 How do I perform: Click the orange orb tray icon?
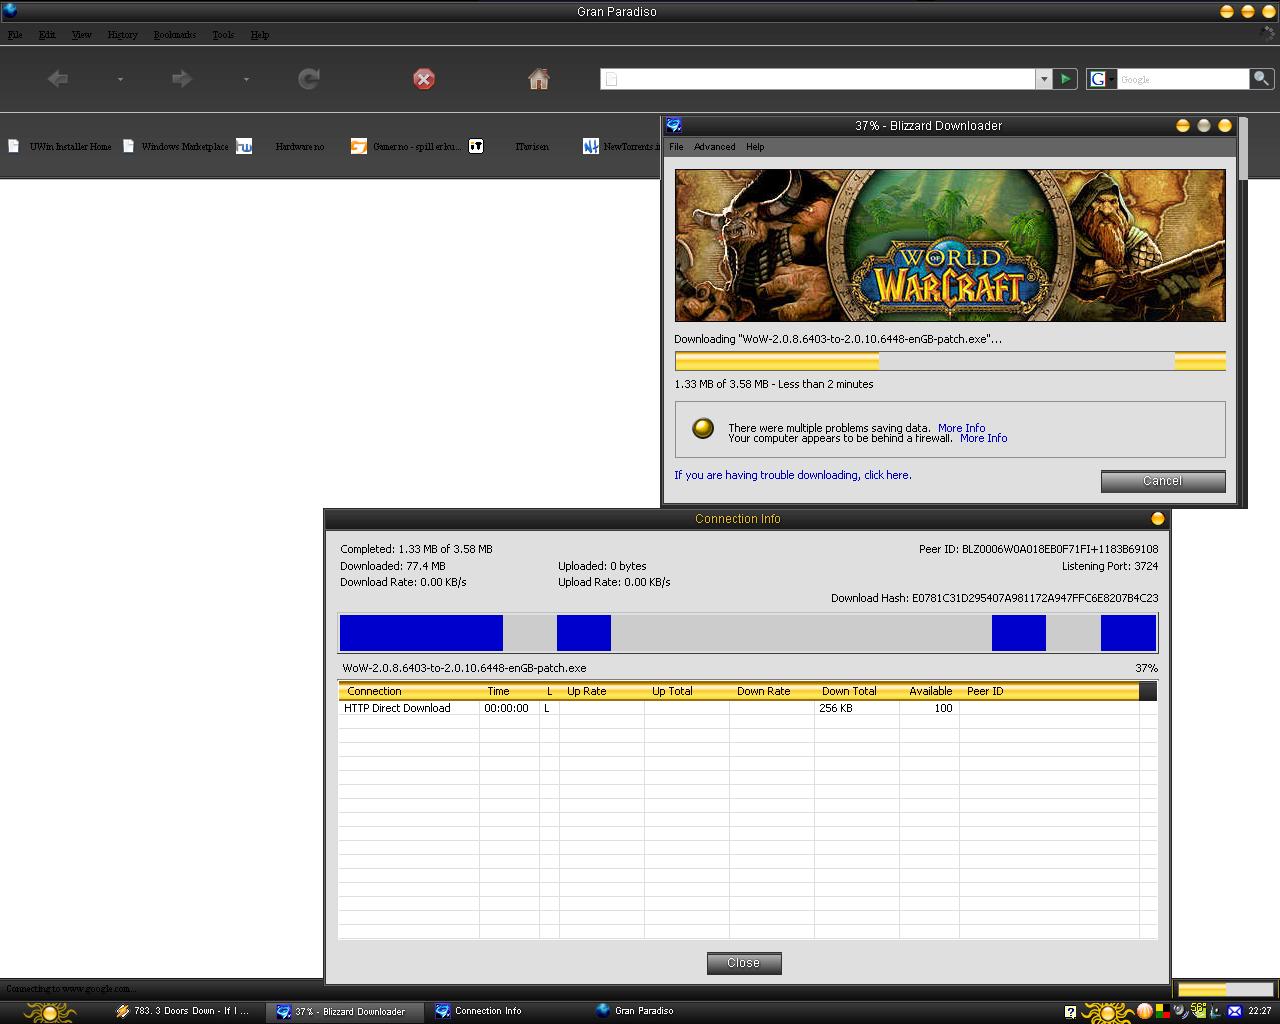coord(1145,1011)
